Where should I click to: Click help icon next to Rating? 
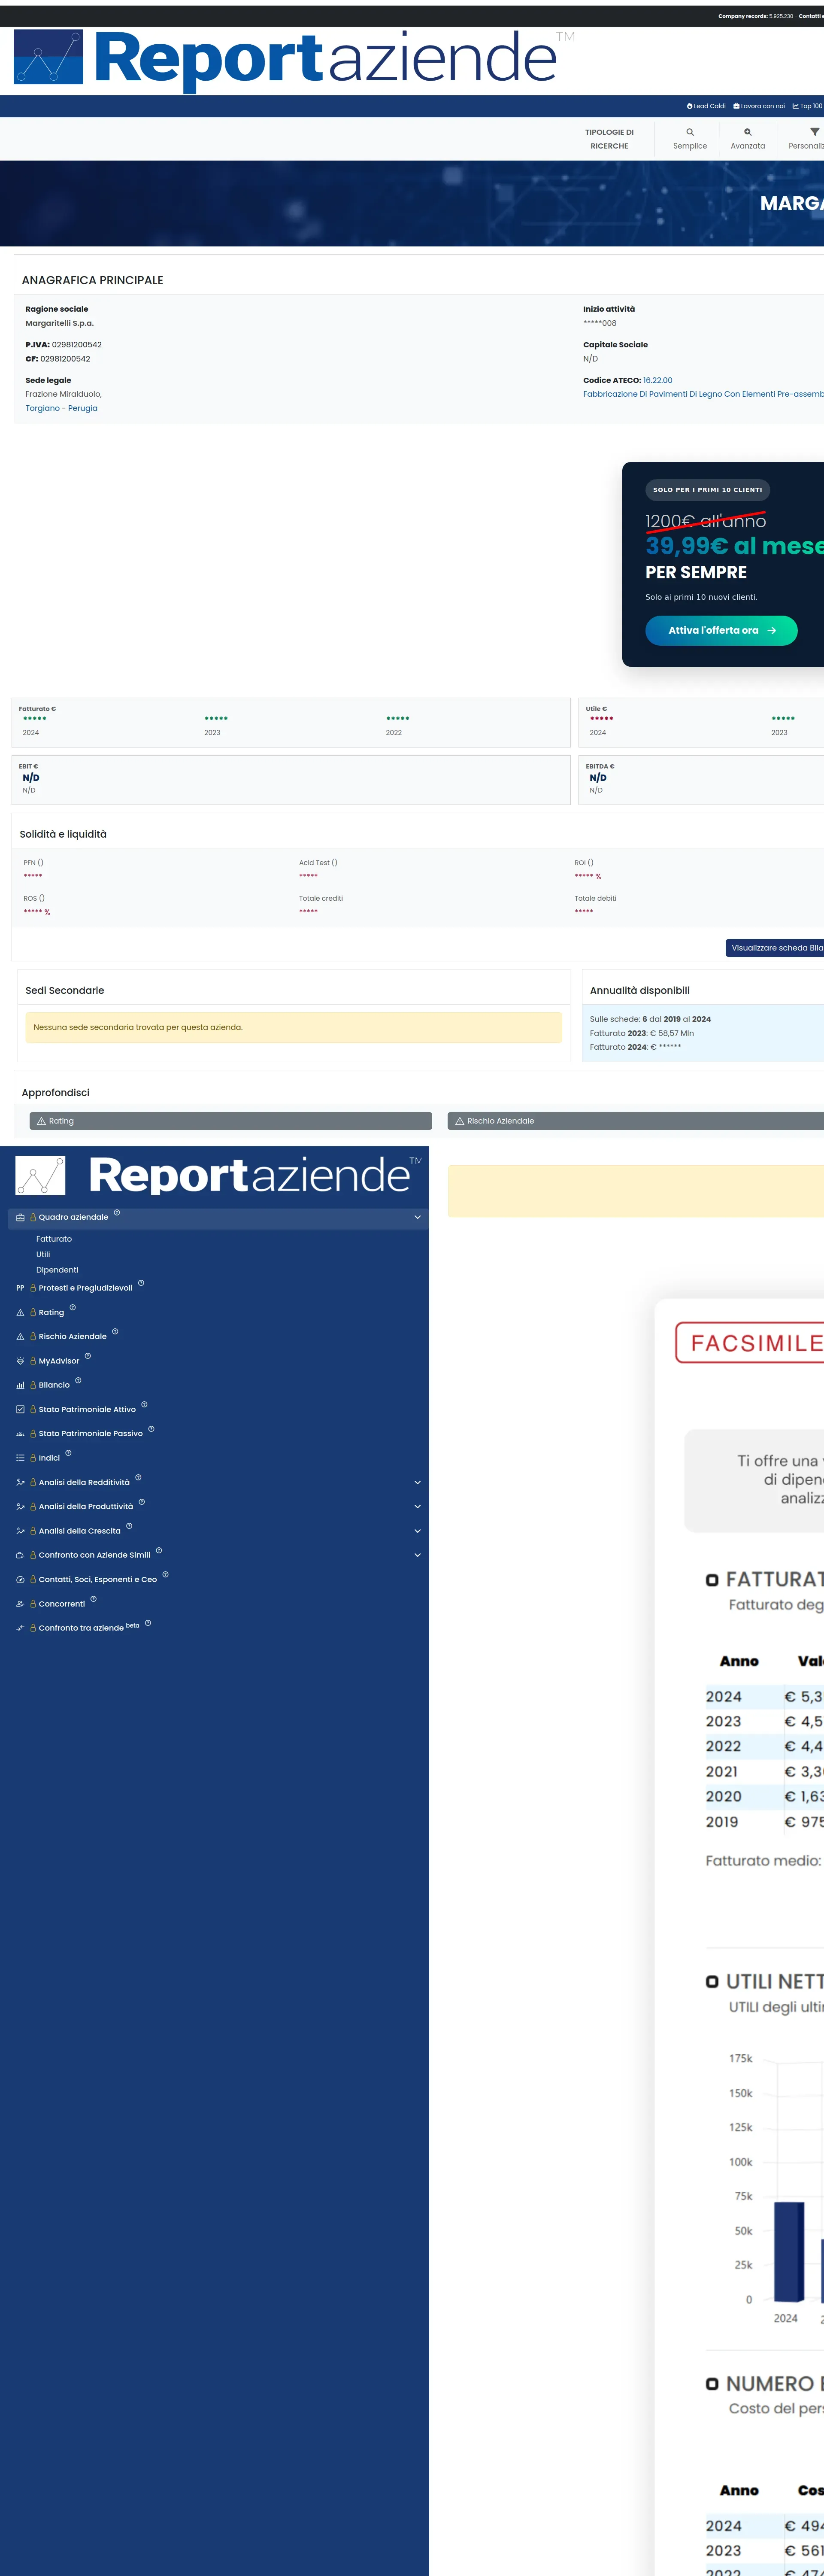tap(72, 1308)
